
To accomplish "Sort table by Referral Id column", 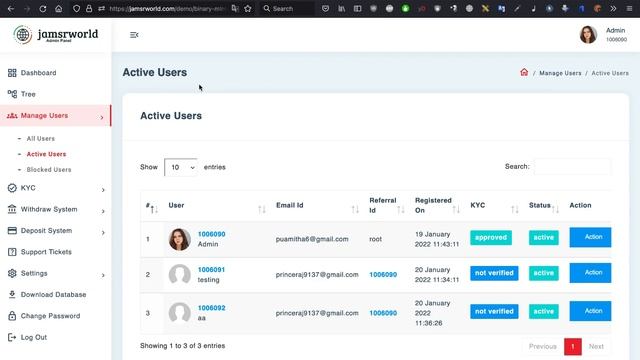I will pyautogui.click(x=387, y=206).
